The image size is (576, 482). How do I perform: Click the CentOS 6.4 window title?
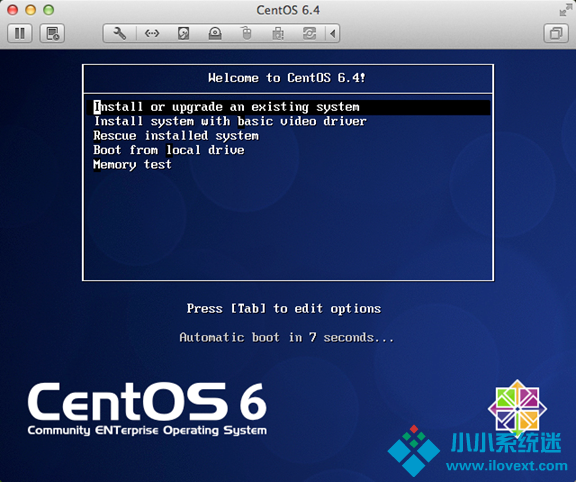point(288,10)
